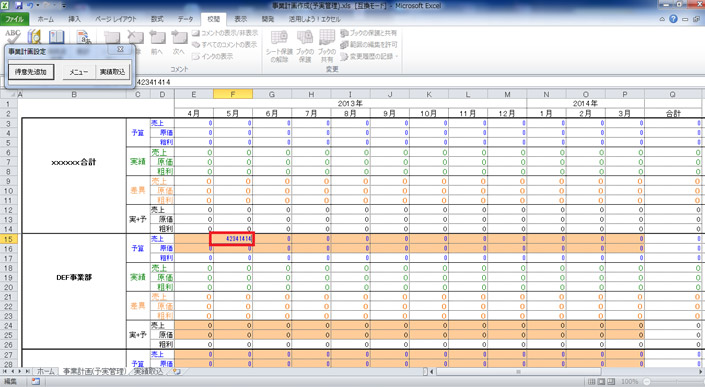Screen dimensions: 705x387
Task: Switch to Page Break Preview icon
Action: pos(611,382)
